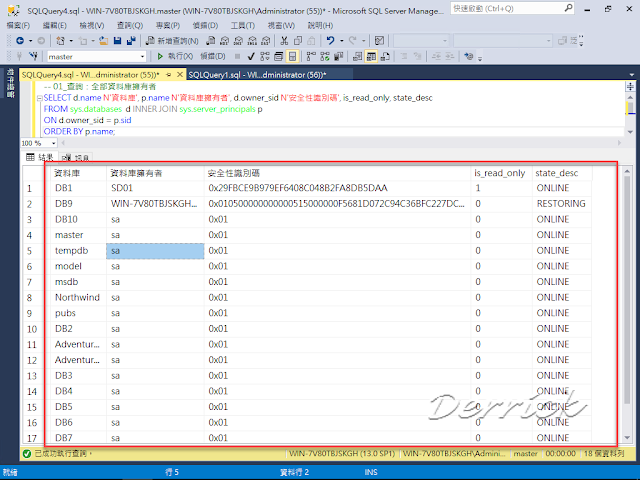Select the Northwind database cell
Screen dimensions: 640x480
(x=77, y=298)
